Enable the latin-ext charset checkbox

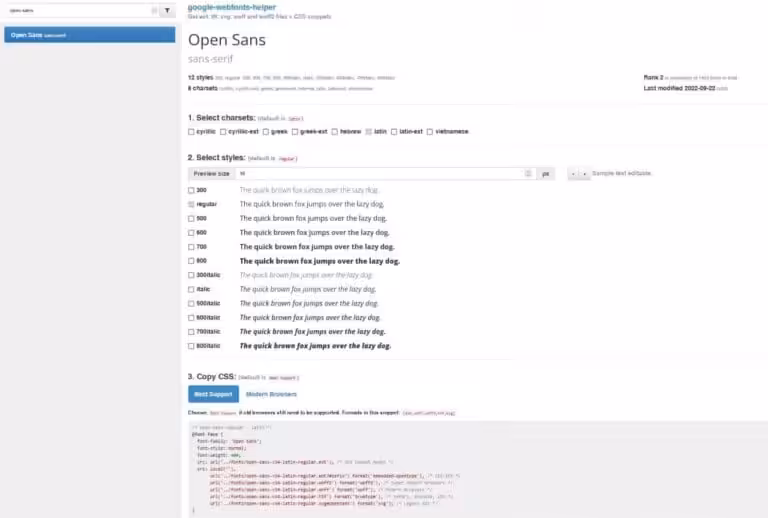(x=394, y=132)
